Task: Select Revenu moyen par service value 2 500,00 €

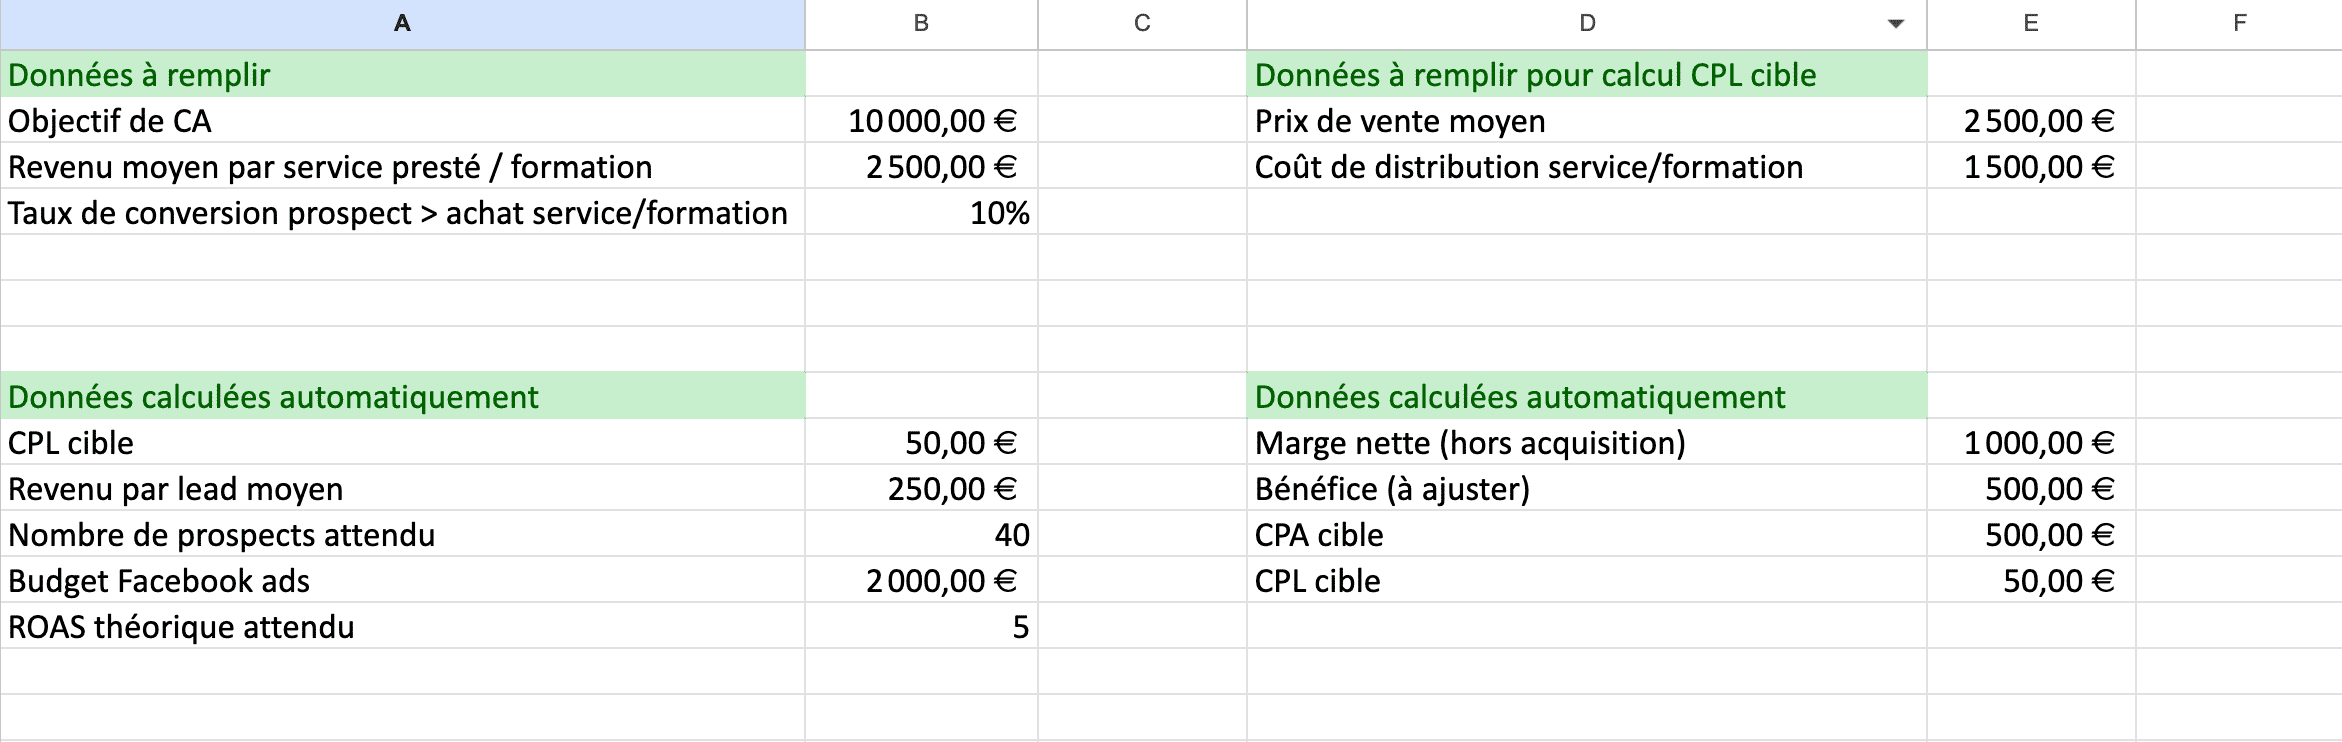Action: click(921, 167)
